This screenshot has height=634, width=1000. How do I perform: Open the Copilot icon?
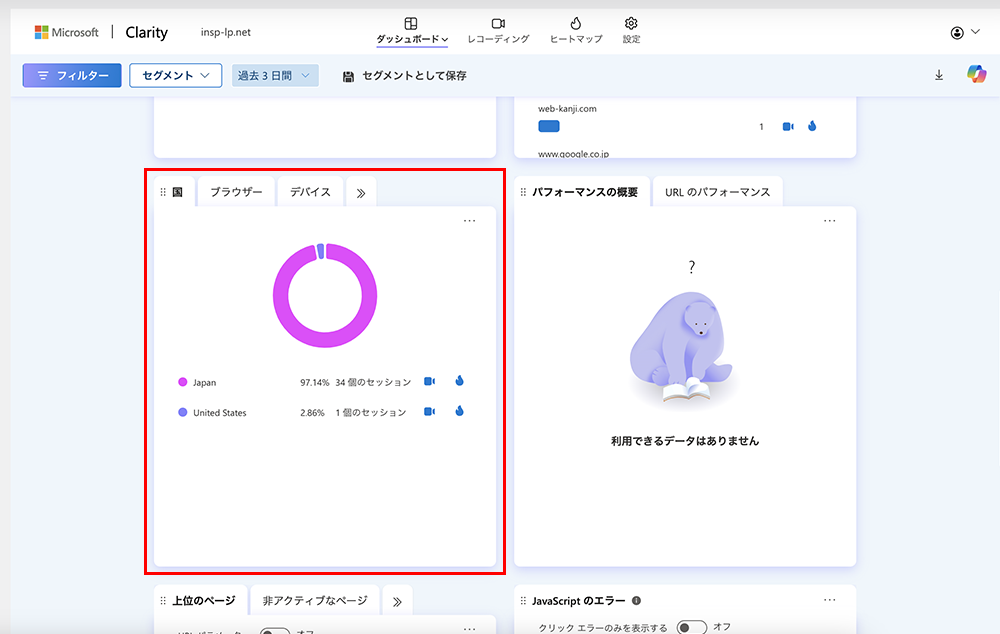[x=976, y=74]
